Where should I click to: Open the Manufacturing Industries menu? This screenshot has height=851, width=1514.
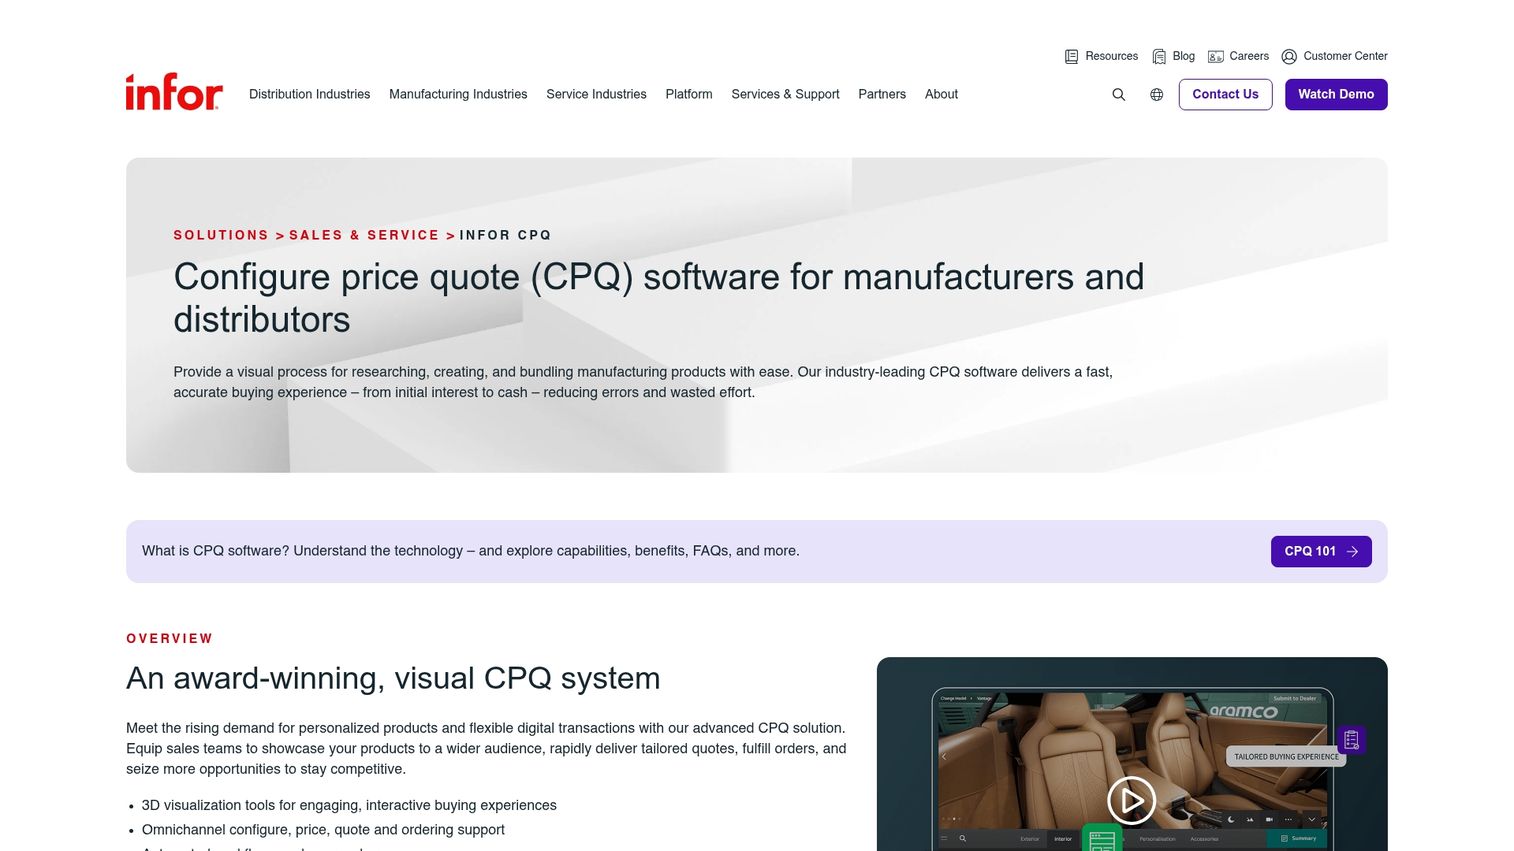click(x=458, y=94)
